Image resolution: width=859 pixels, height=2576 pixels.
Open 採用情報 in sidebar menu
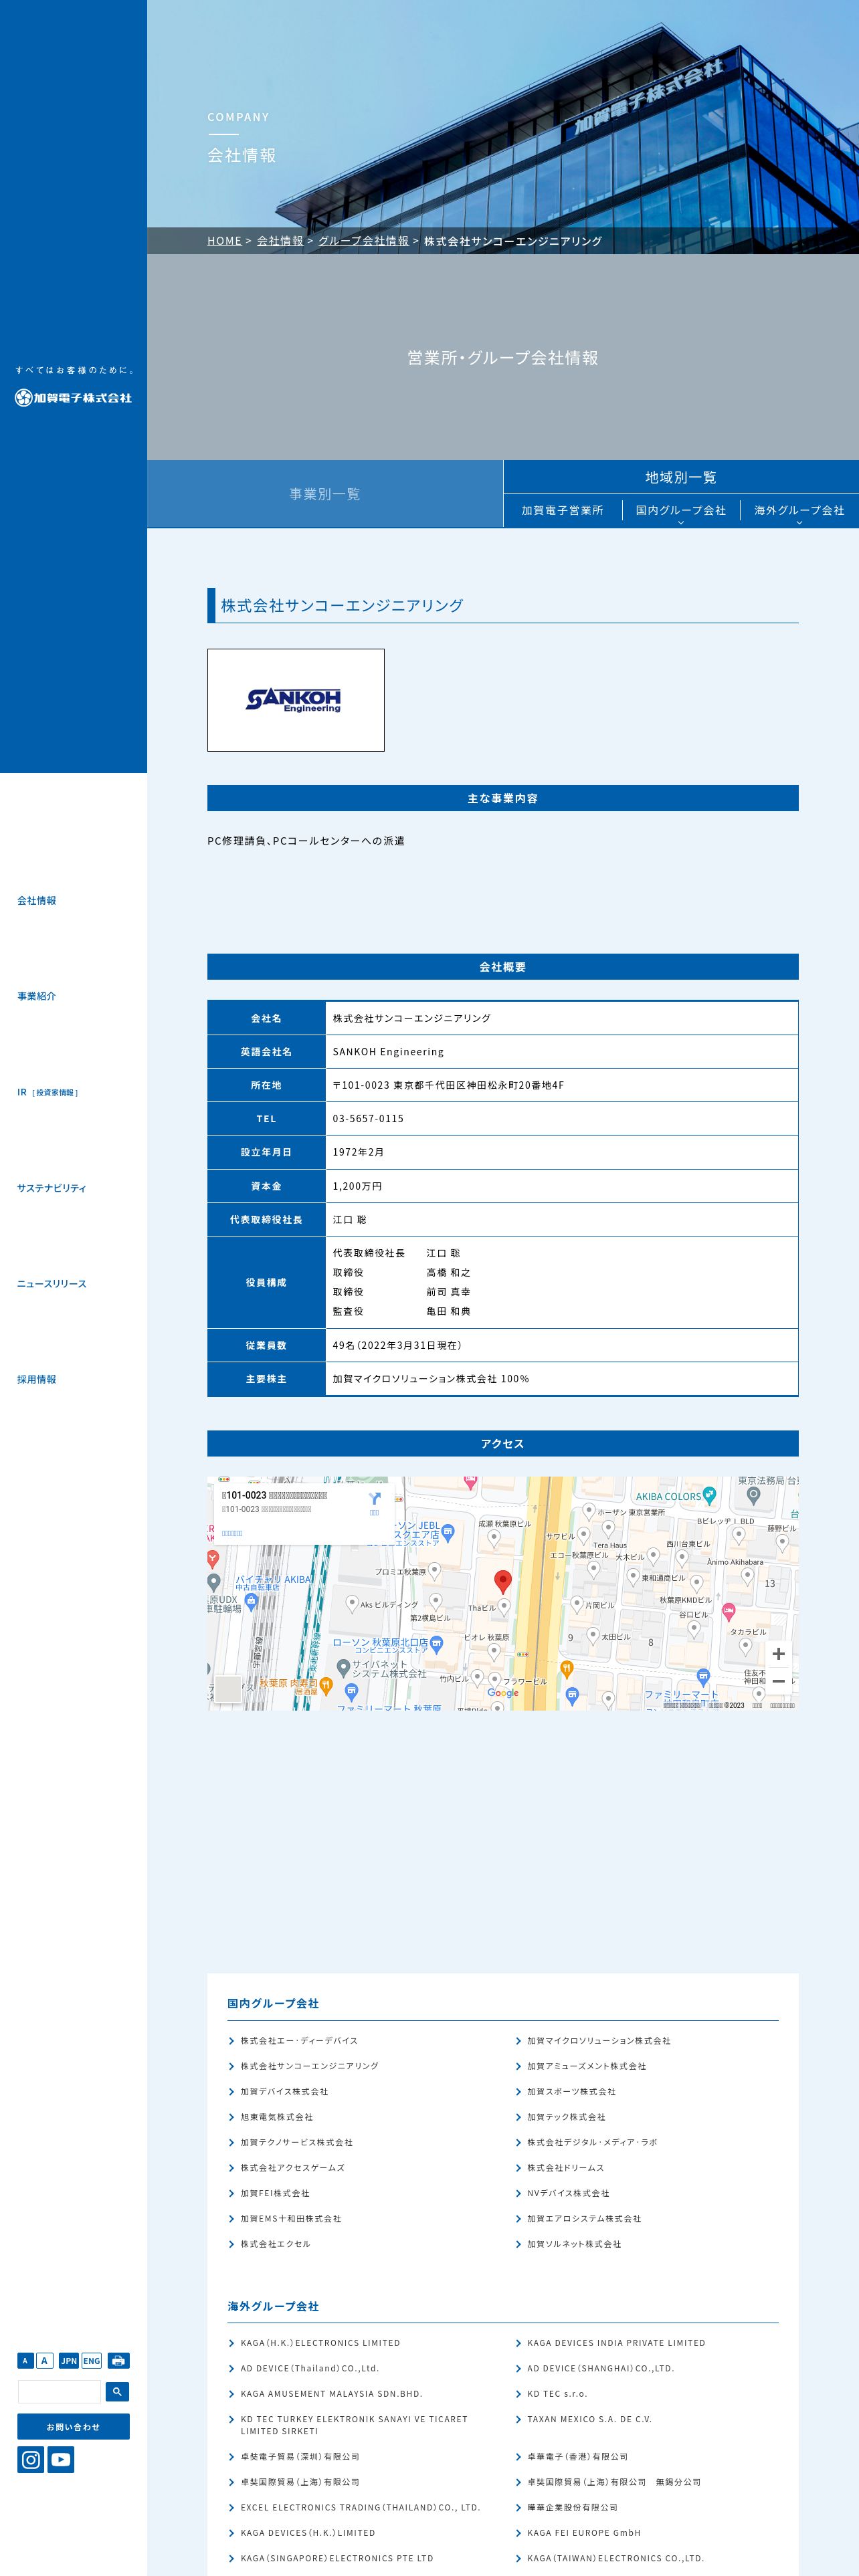coord(37,1380)
